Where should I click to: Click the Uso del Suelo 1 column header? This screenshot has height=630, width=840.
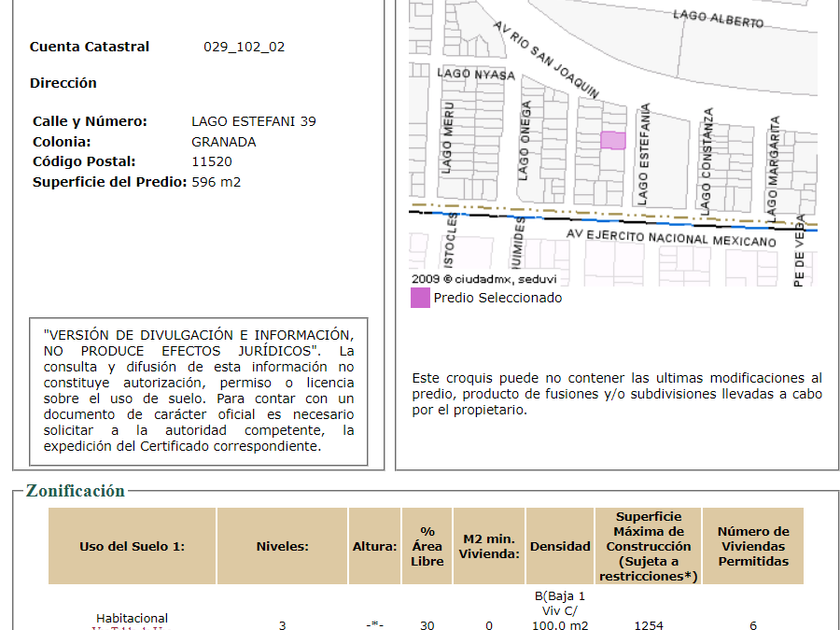[x=132, y=546]
